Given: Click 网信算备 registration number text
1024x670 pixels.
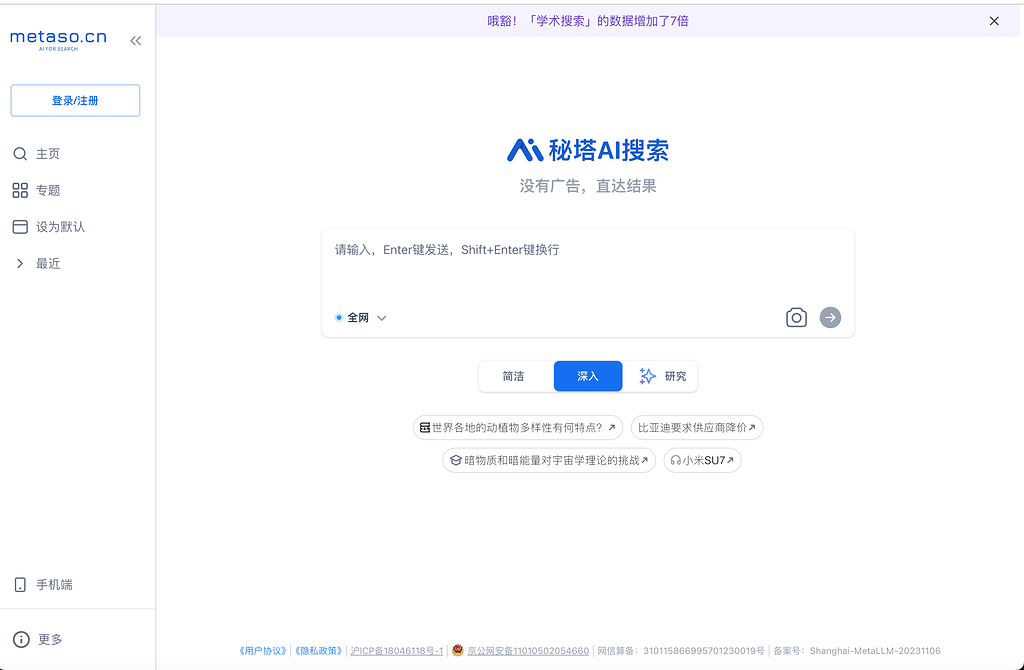Looking at the screenshot, I should tap(680, 650).
